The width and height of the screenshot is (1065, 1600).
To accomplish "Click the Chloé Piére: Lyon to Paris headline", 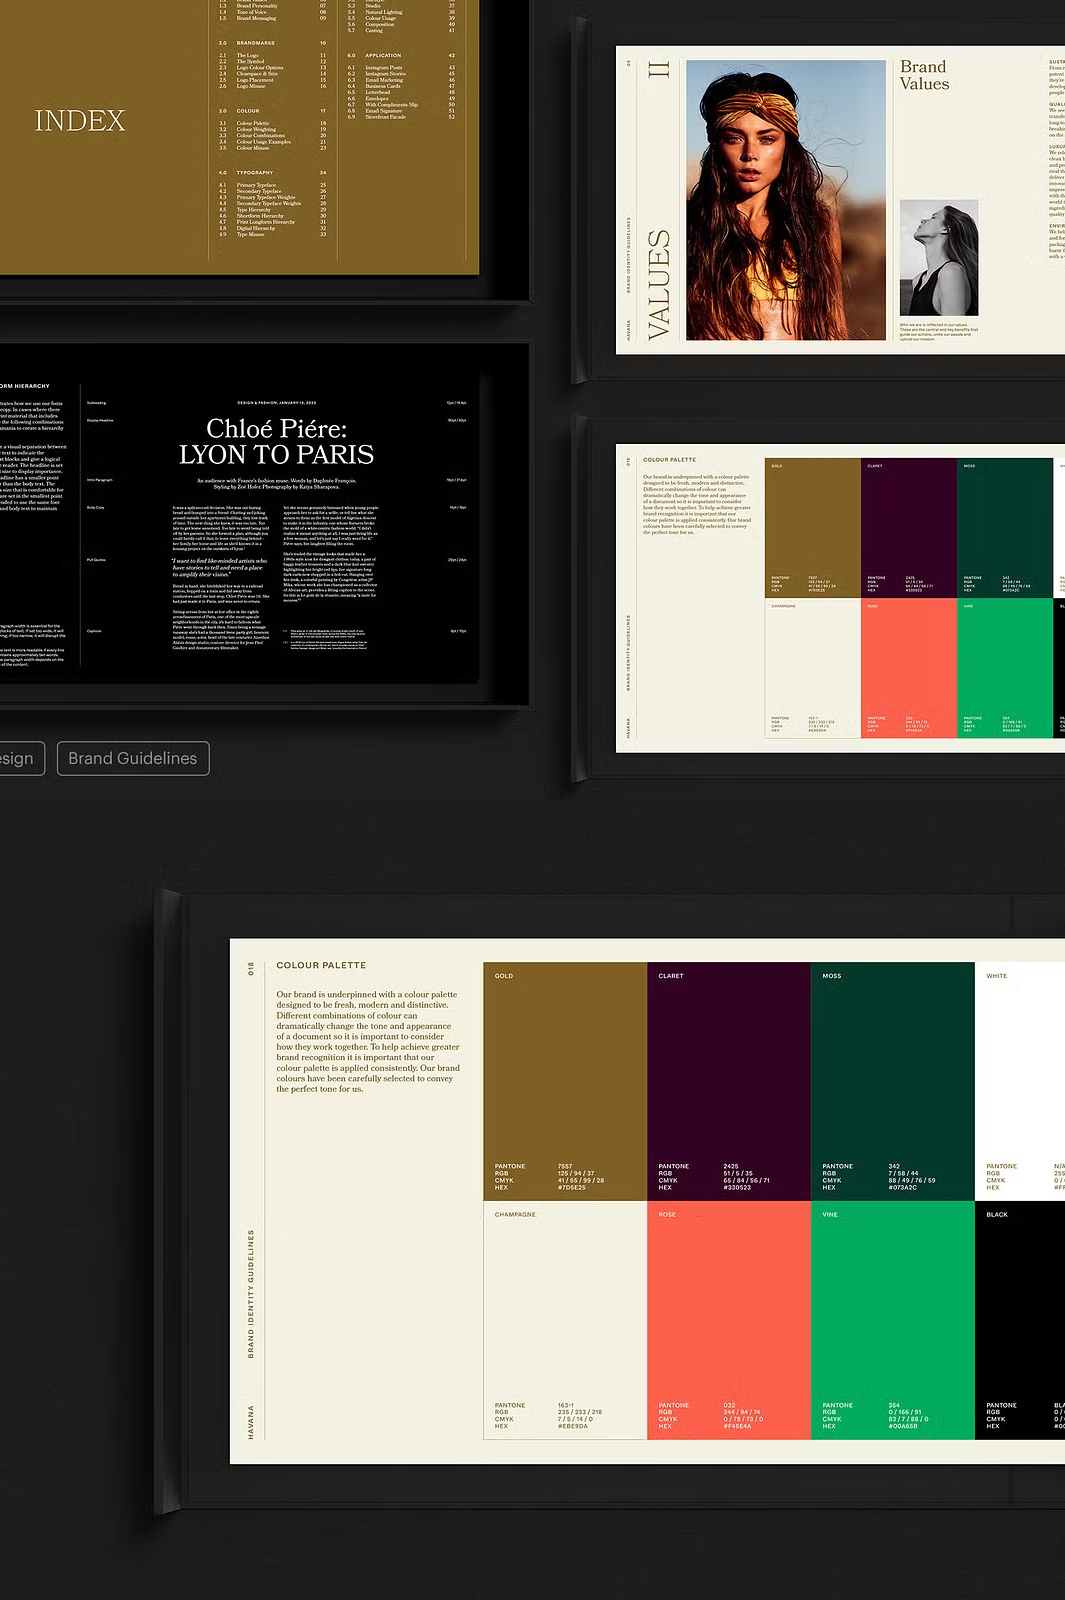I will tap(276, 442).
